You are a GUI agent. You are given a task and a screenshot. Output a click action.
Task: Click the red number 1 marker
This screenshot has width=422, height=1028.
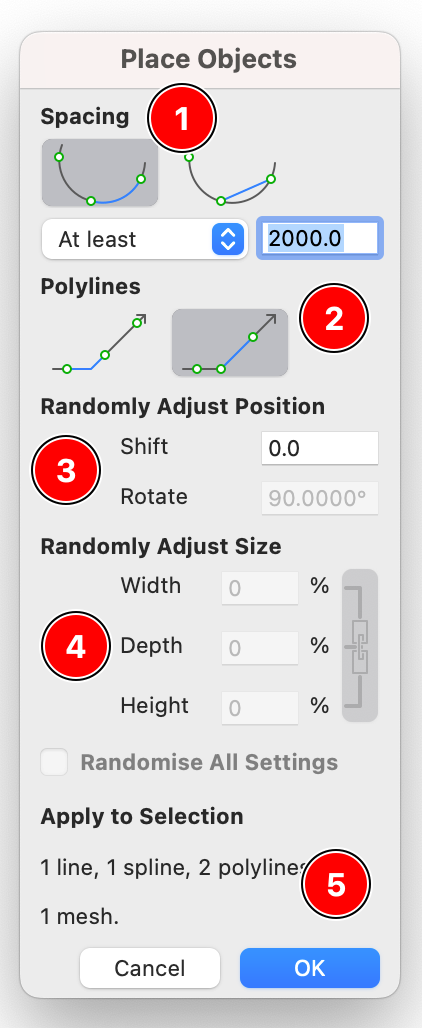pyautogui.click(x=182, y=119)
